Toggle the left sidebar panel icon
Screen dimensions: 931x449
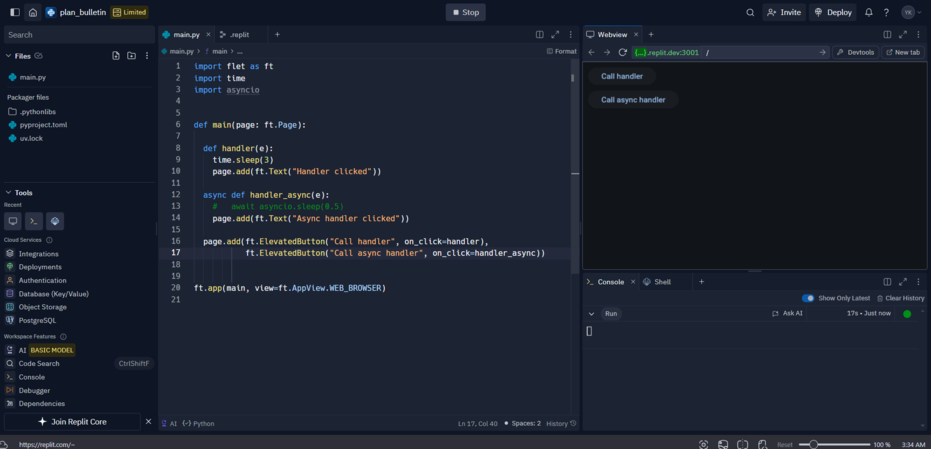click(x=14, y=12)
